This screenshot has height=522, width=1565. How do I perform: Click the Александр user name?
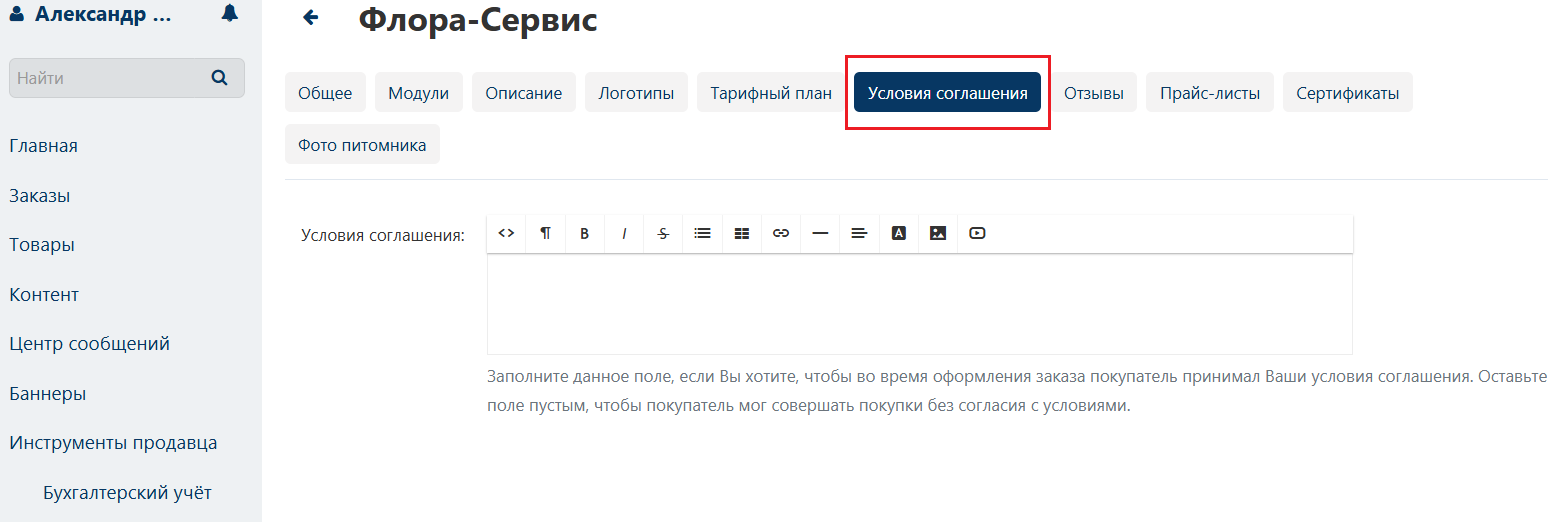(x=103, y=14)
